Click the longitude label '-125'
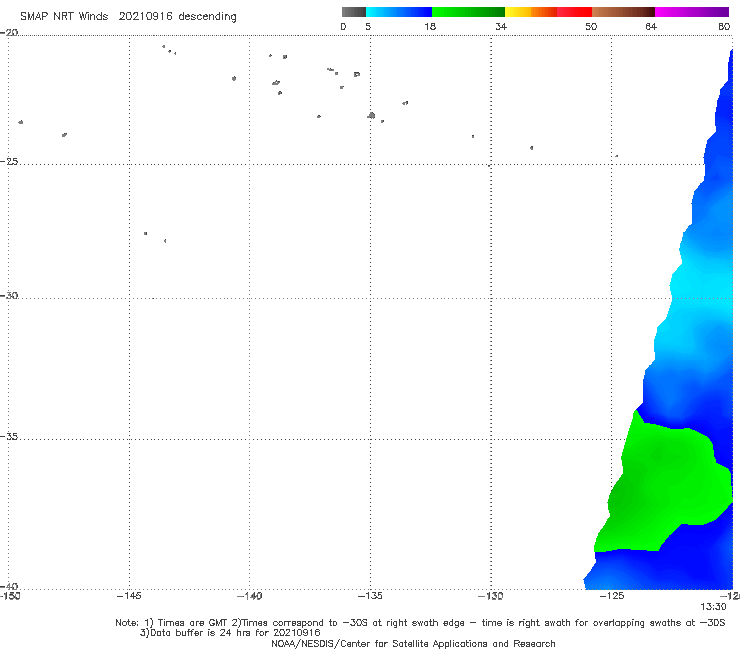Screen dimensions: 740x650 click(x=612, y=596)
